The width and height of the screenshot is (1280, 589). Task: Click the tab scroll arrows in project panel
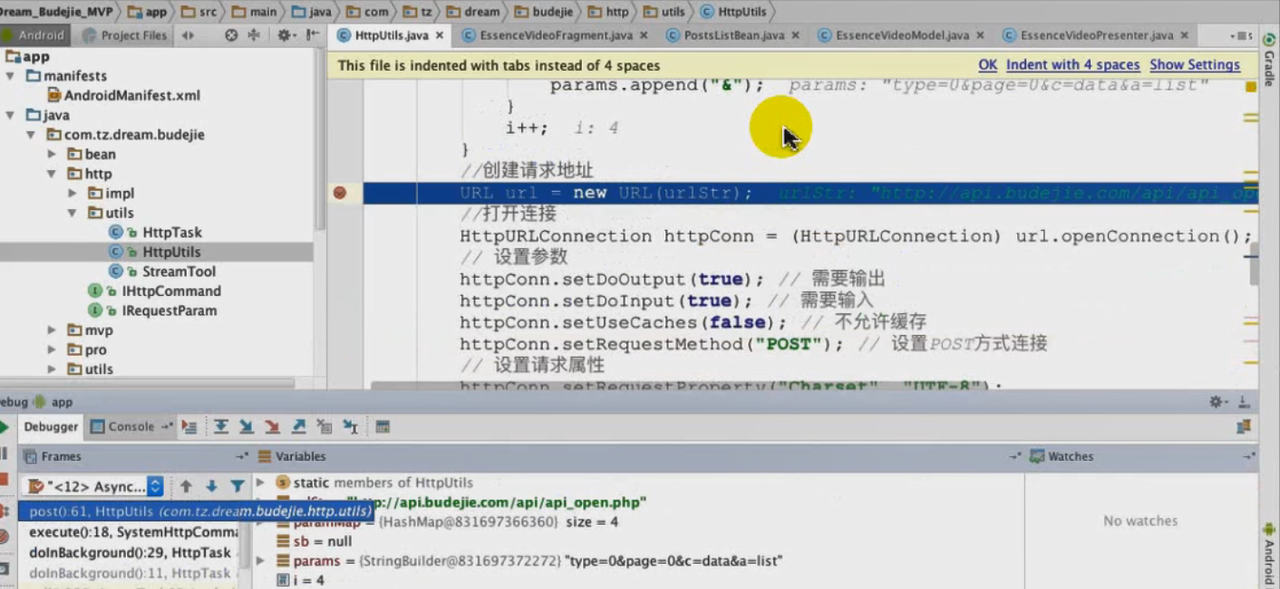click(x=189, y=35)
